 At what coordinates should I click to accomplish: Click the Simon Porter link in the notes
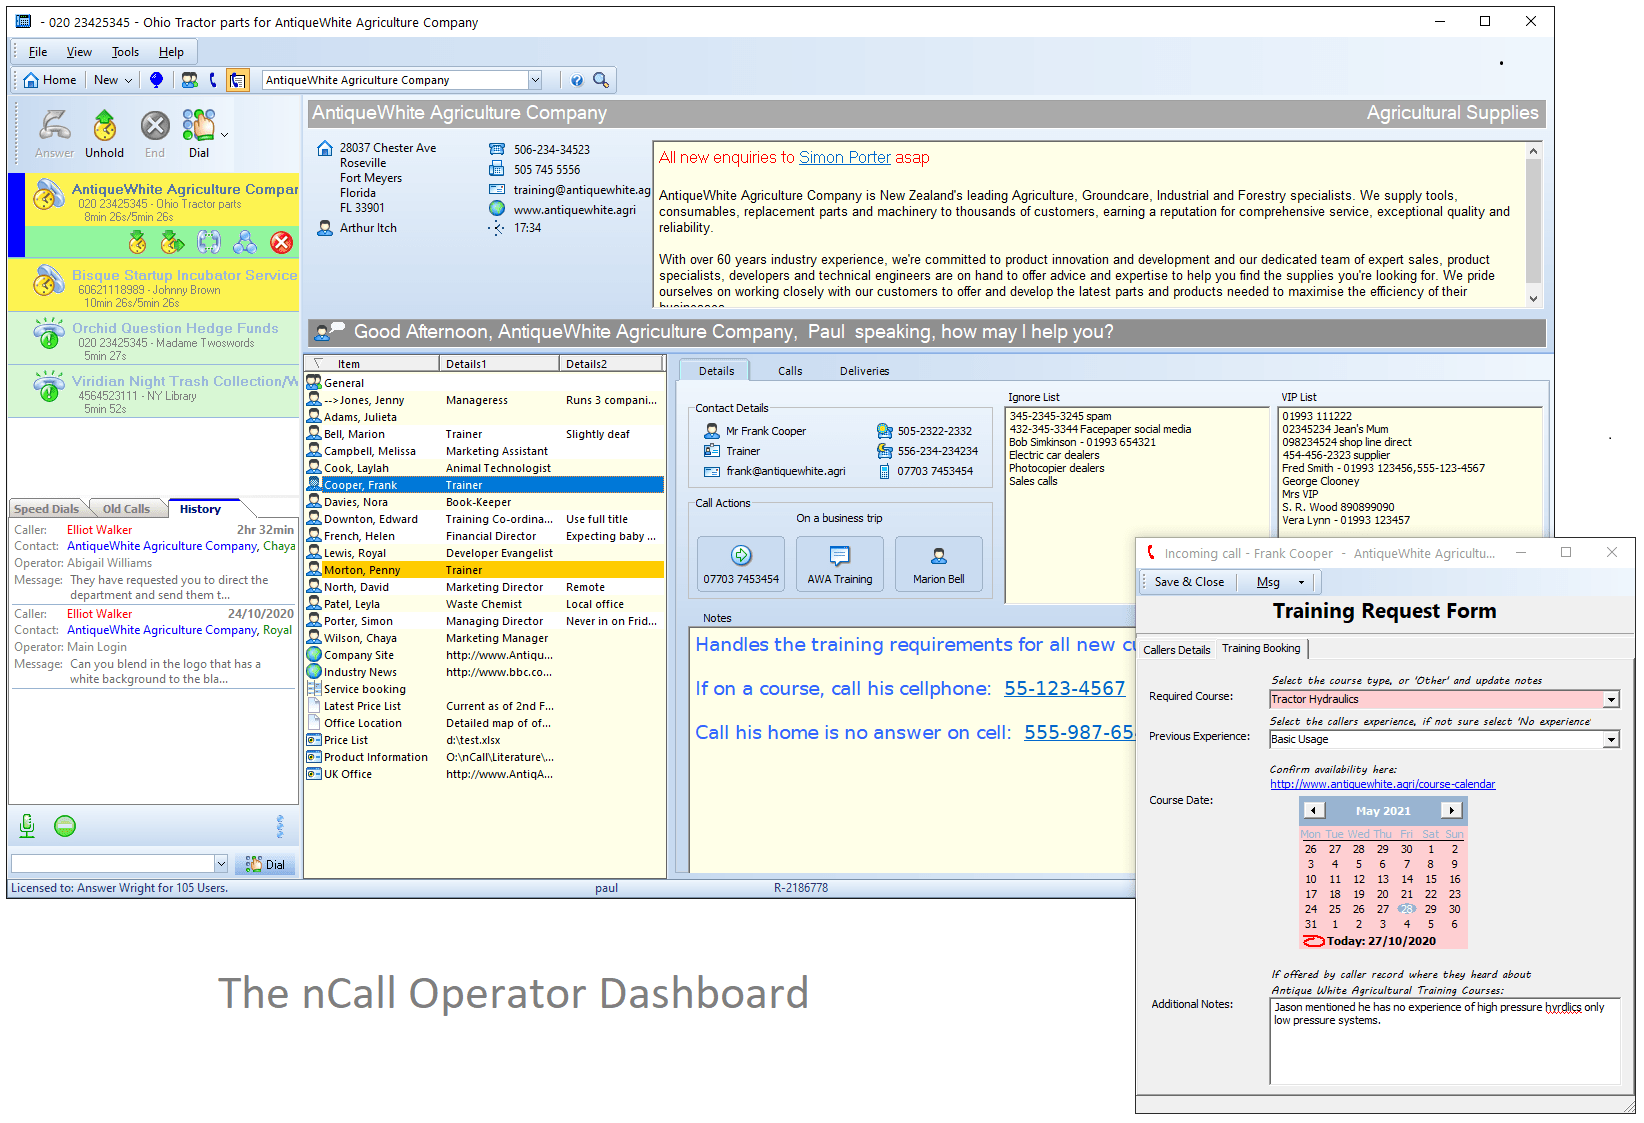(845, 157)
